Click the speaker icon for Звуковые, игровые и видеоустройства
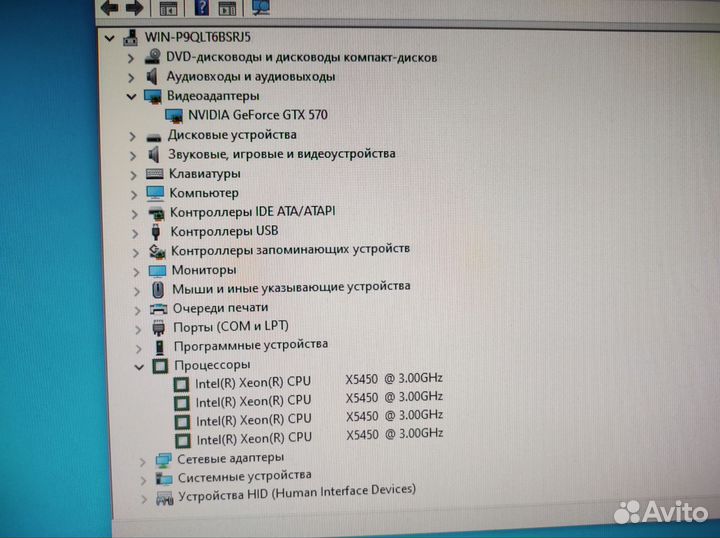 154,155
